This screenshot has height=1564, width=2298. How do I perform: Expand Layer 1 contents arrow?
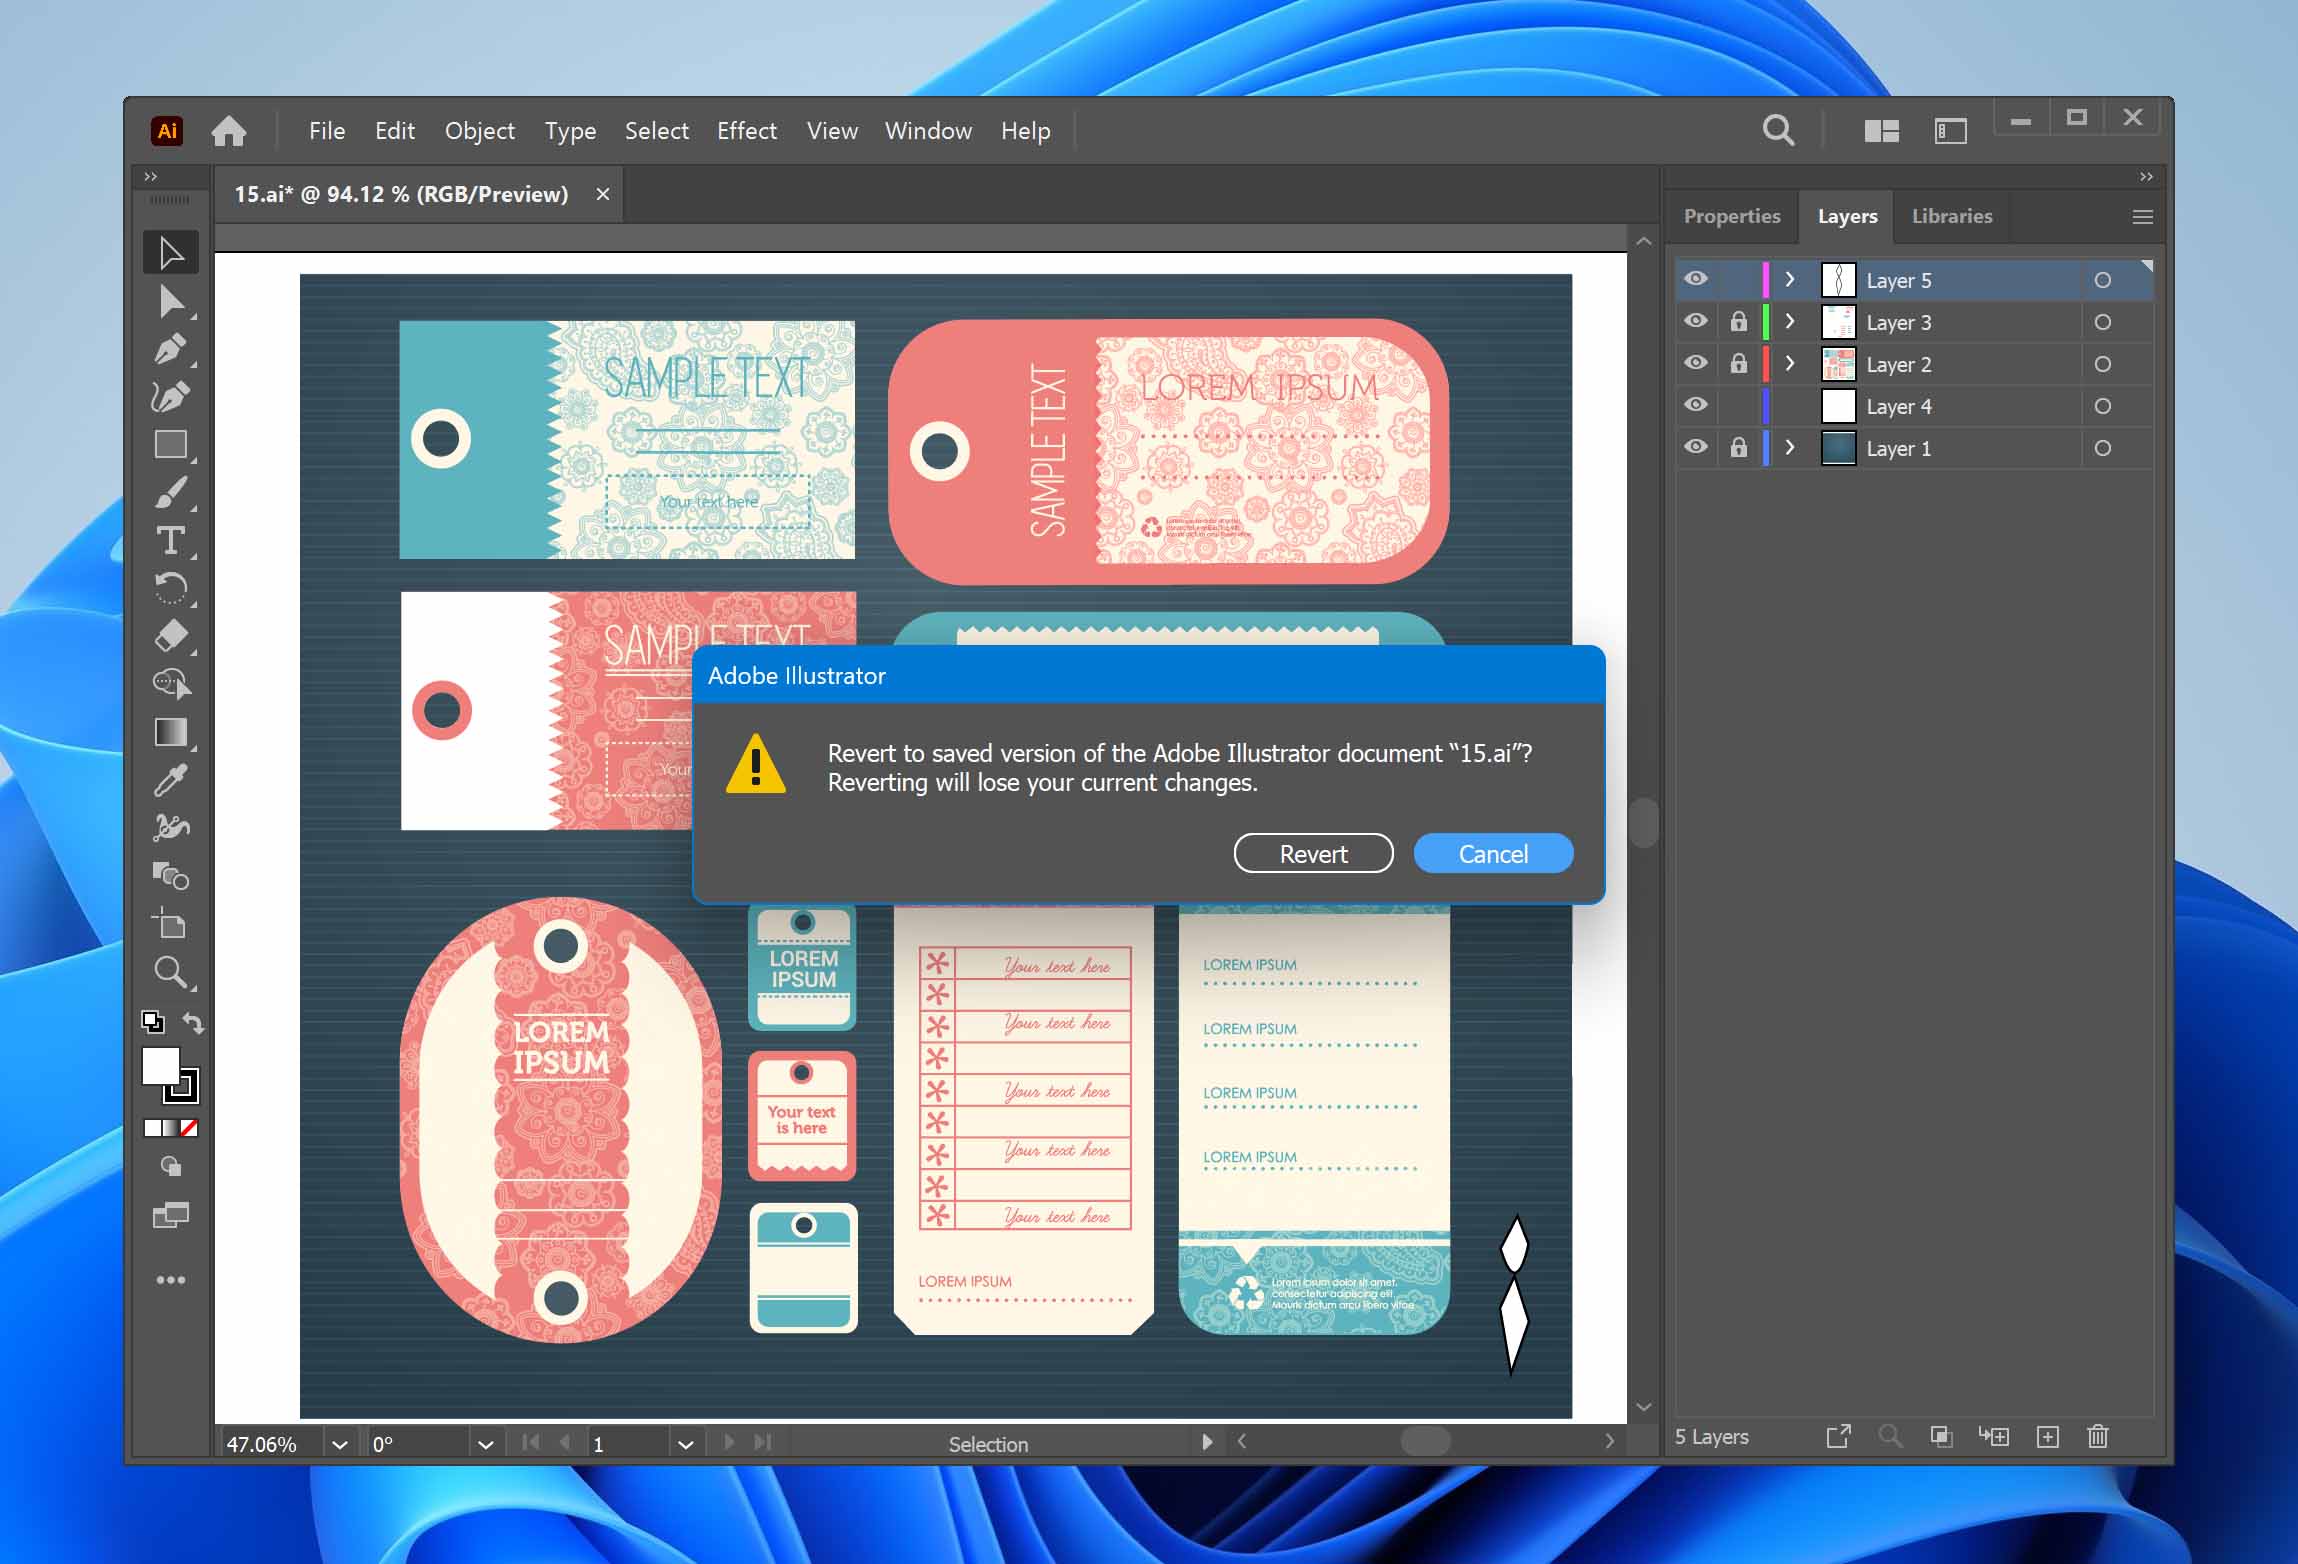pos(1790,449)
